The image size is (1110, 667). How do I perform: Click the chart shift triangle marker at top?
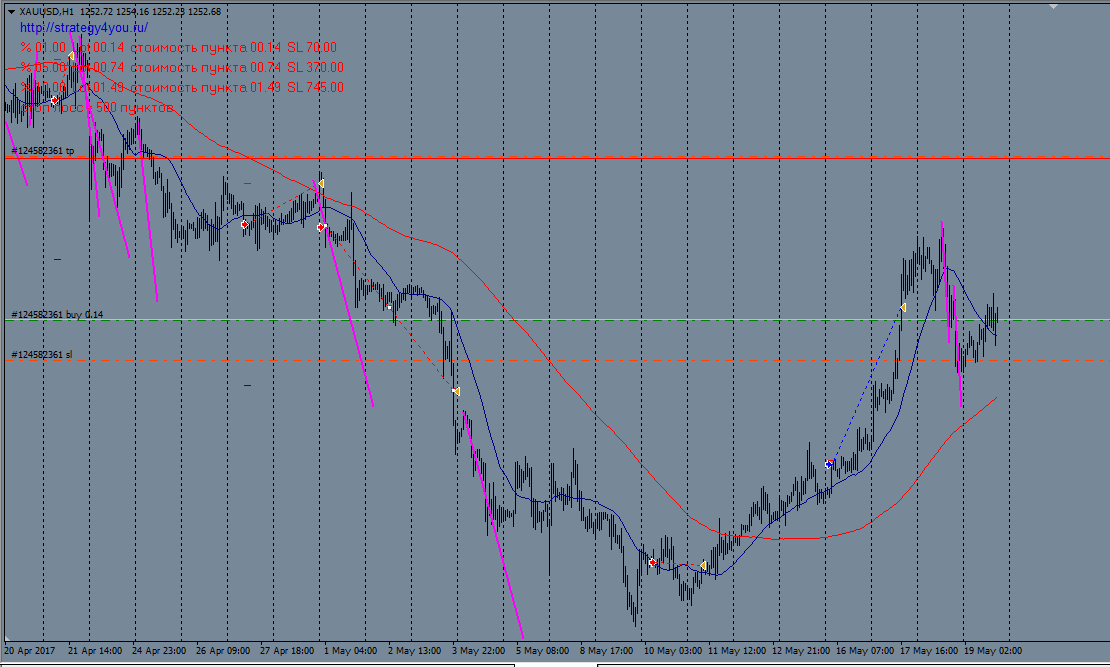coord(1053,6)
